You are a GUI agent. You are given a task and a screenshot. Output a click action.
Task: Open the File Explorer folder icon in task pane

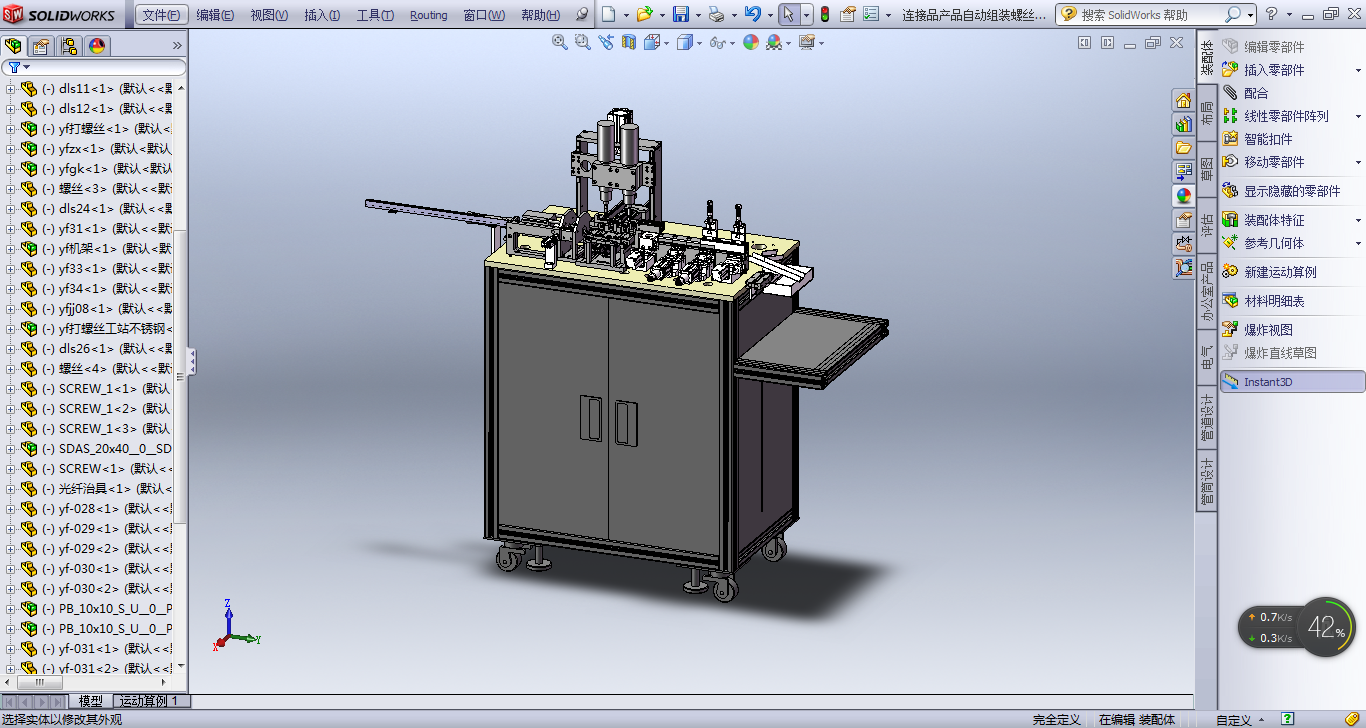pyautogui.click(x=1184, y=148)
